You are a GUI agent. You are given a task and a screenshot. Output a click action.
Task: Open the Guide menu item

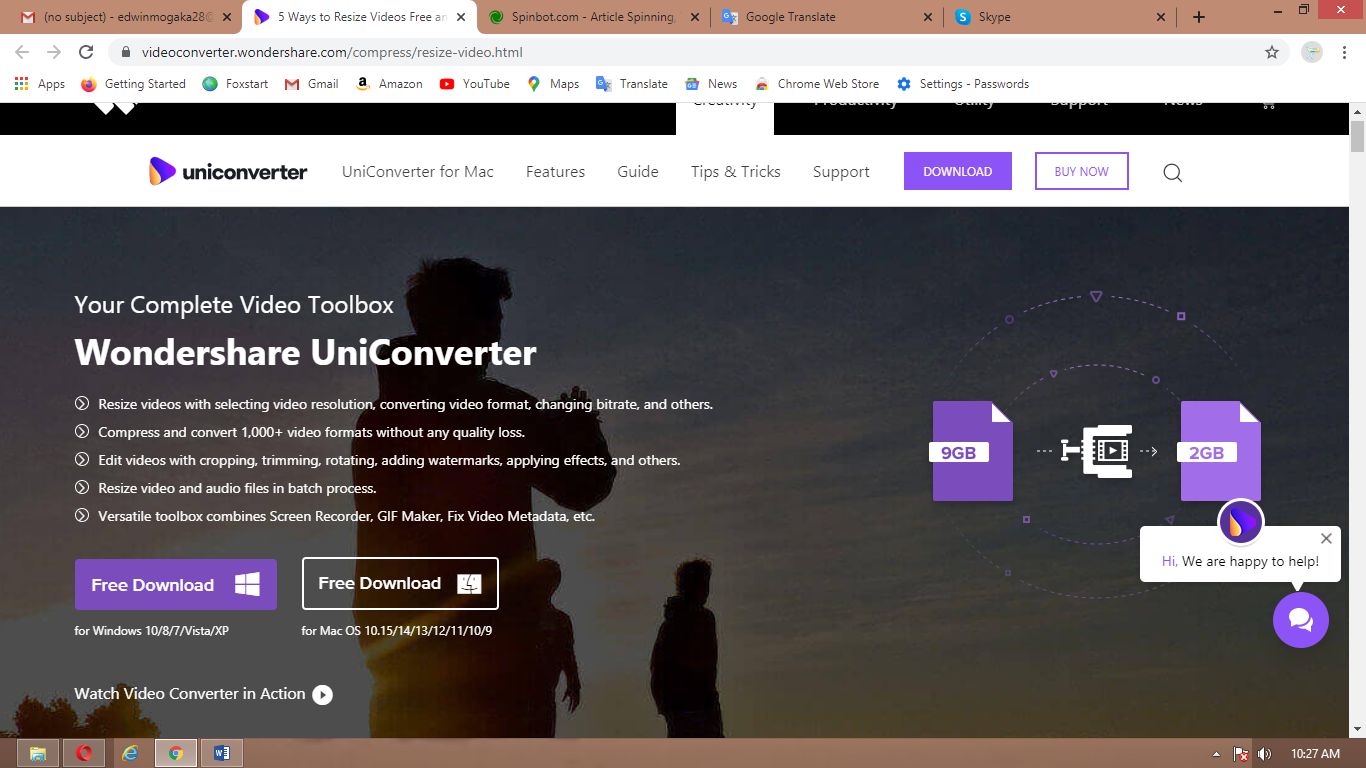(x=638, y=171)
